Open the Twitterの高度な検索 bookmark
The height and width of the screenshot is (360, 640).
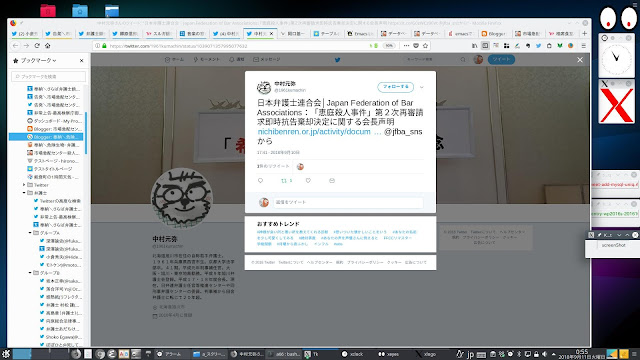click(x=56, y=201)
